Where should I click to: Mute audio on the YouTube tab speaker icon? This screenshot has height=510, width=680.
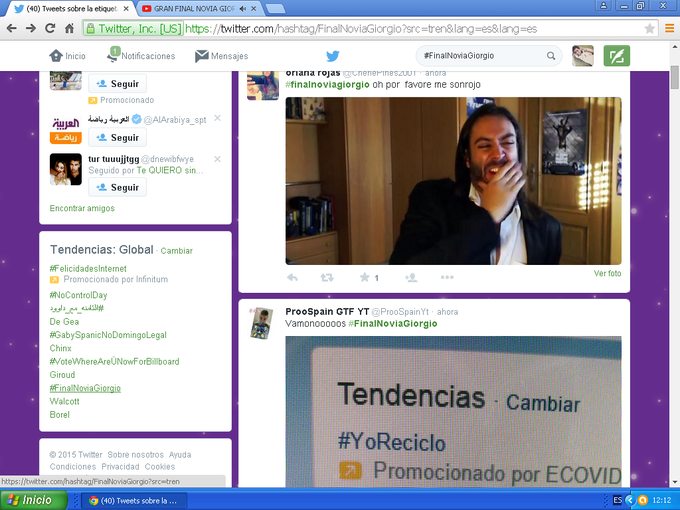(243, 9)
